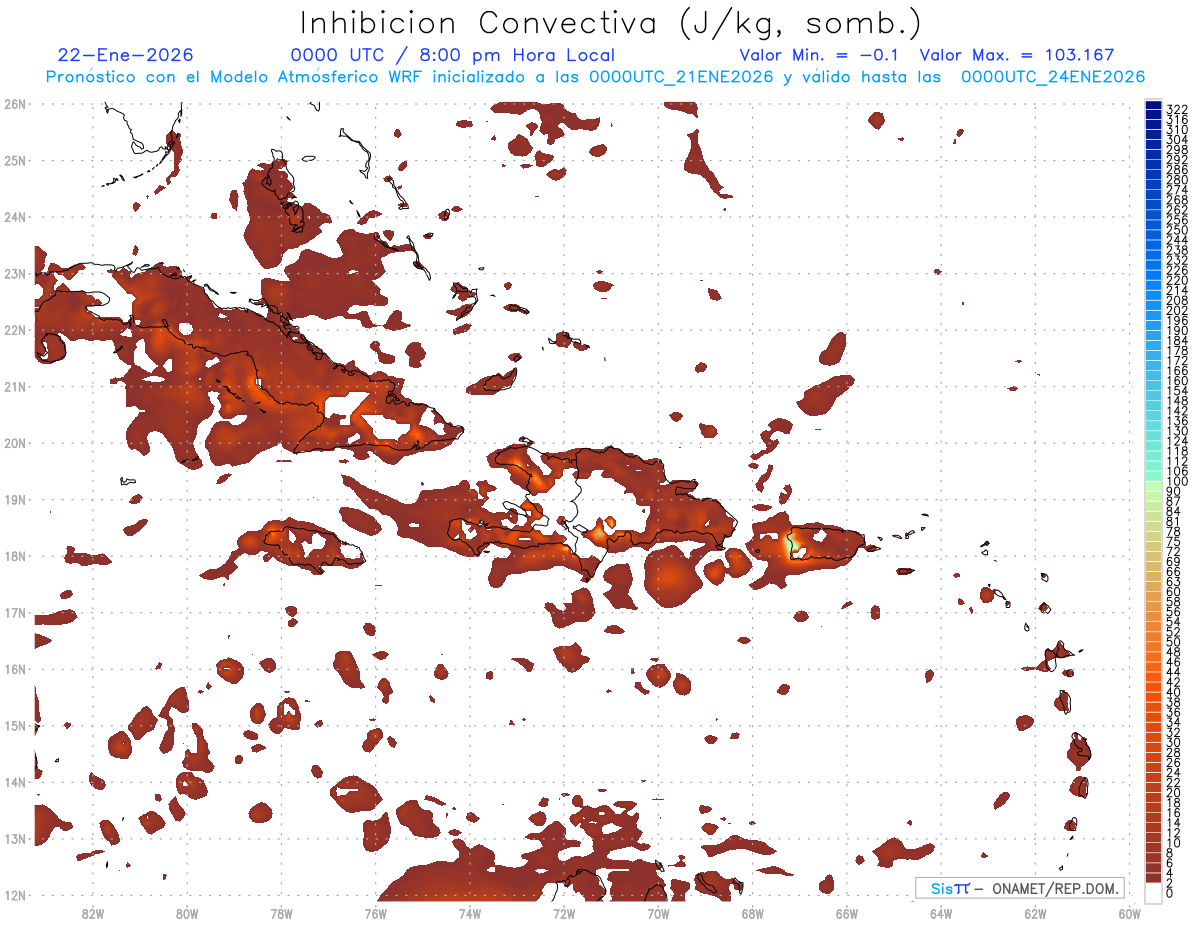Click the "20N" latitude label
Viewport: 1200px width, 927px height.
tap(15, 443)
